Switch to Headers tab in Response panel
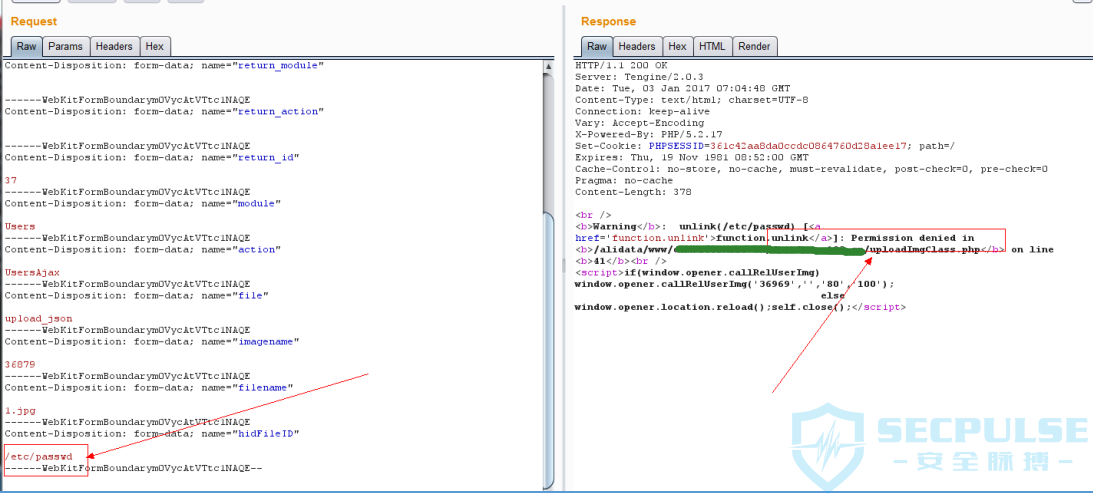Screen dimensions: 1093x494 (637, 47)
